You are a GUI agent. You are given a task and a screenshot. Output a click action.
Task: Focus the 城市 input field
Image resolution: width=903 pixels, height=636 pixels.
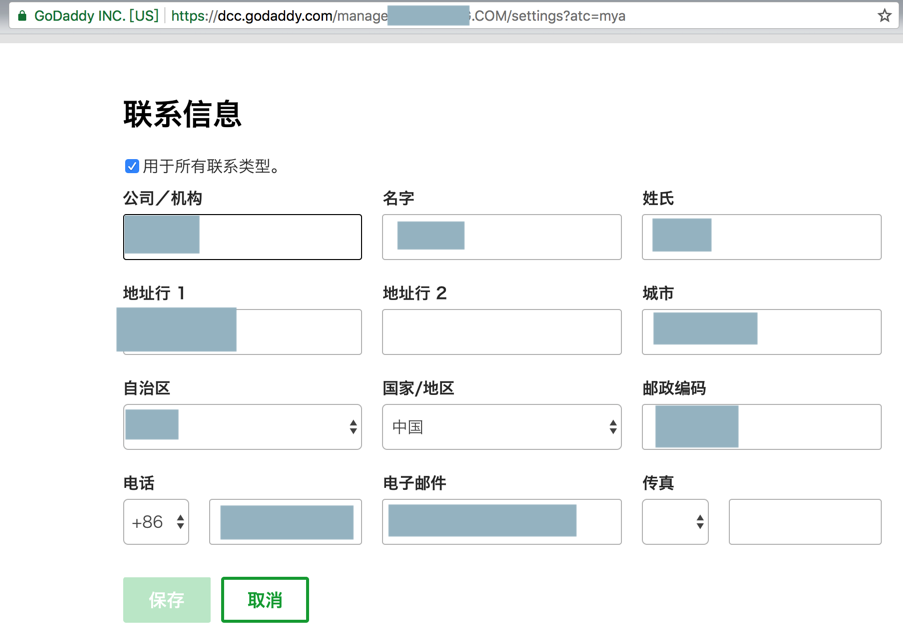coord(818,332)
